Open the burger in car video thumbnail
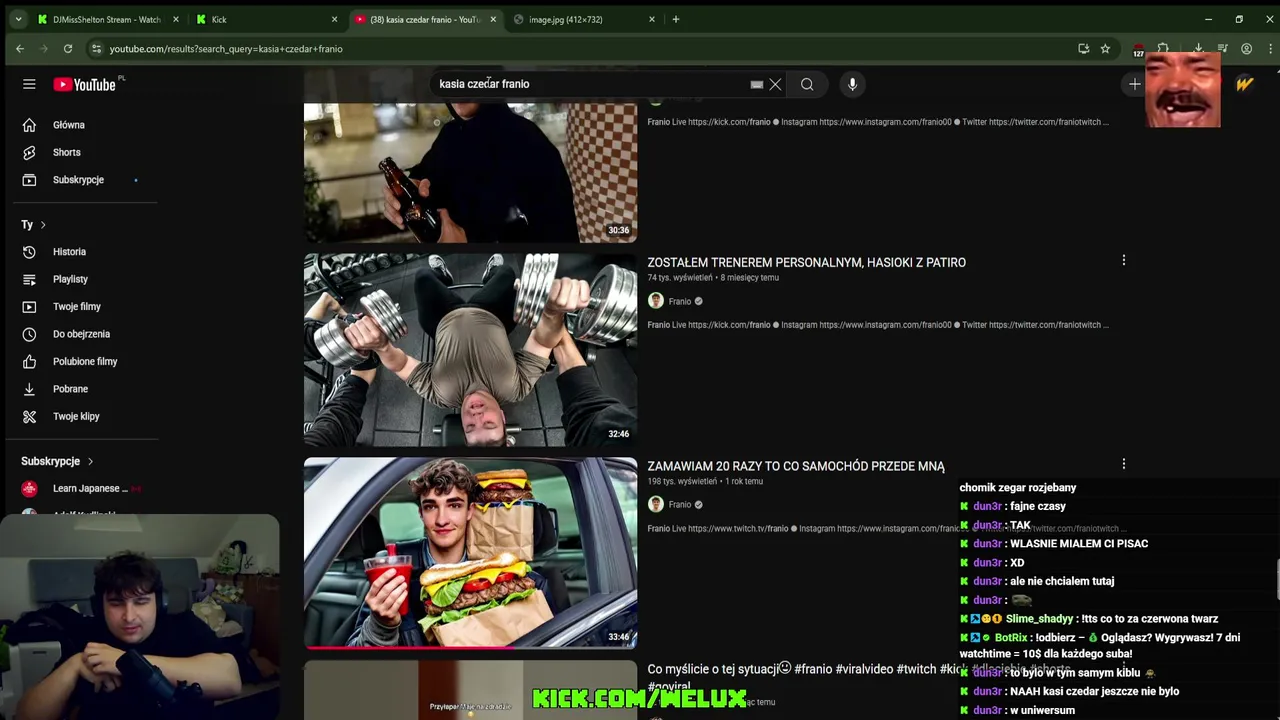 tap(470, 553)
